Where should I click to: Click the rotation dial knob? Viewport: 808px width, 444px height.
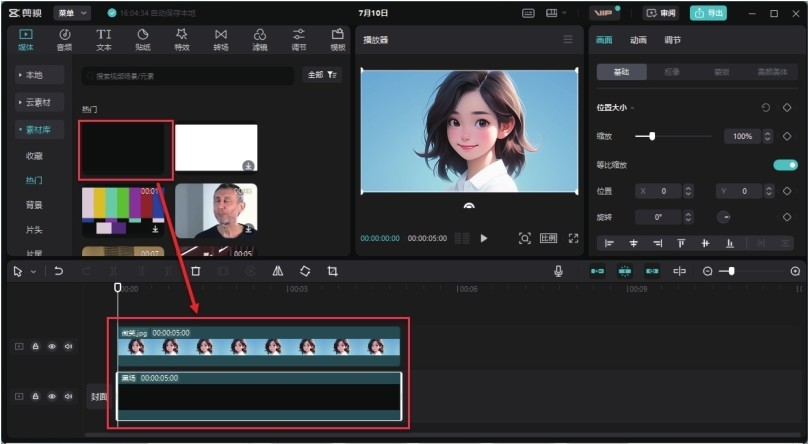pos(724,217)
